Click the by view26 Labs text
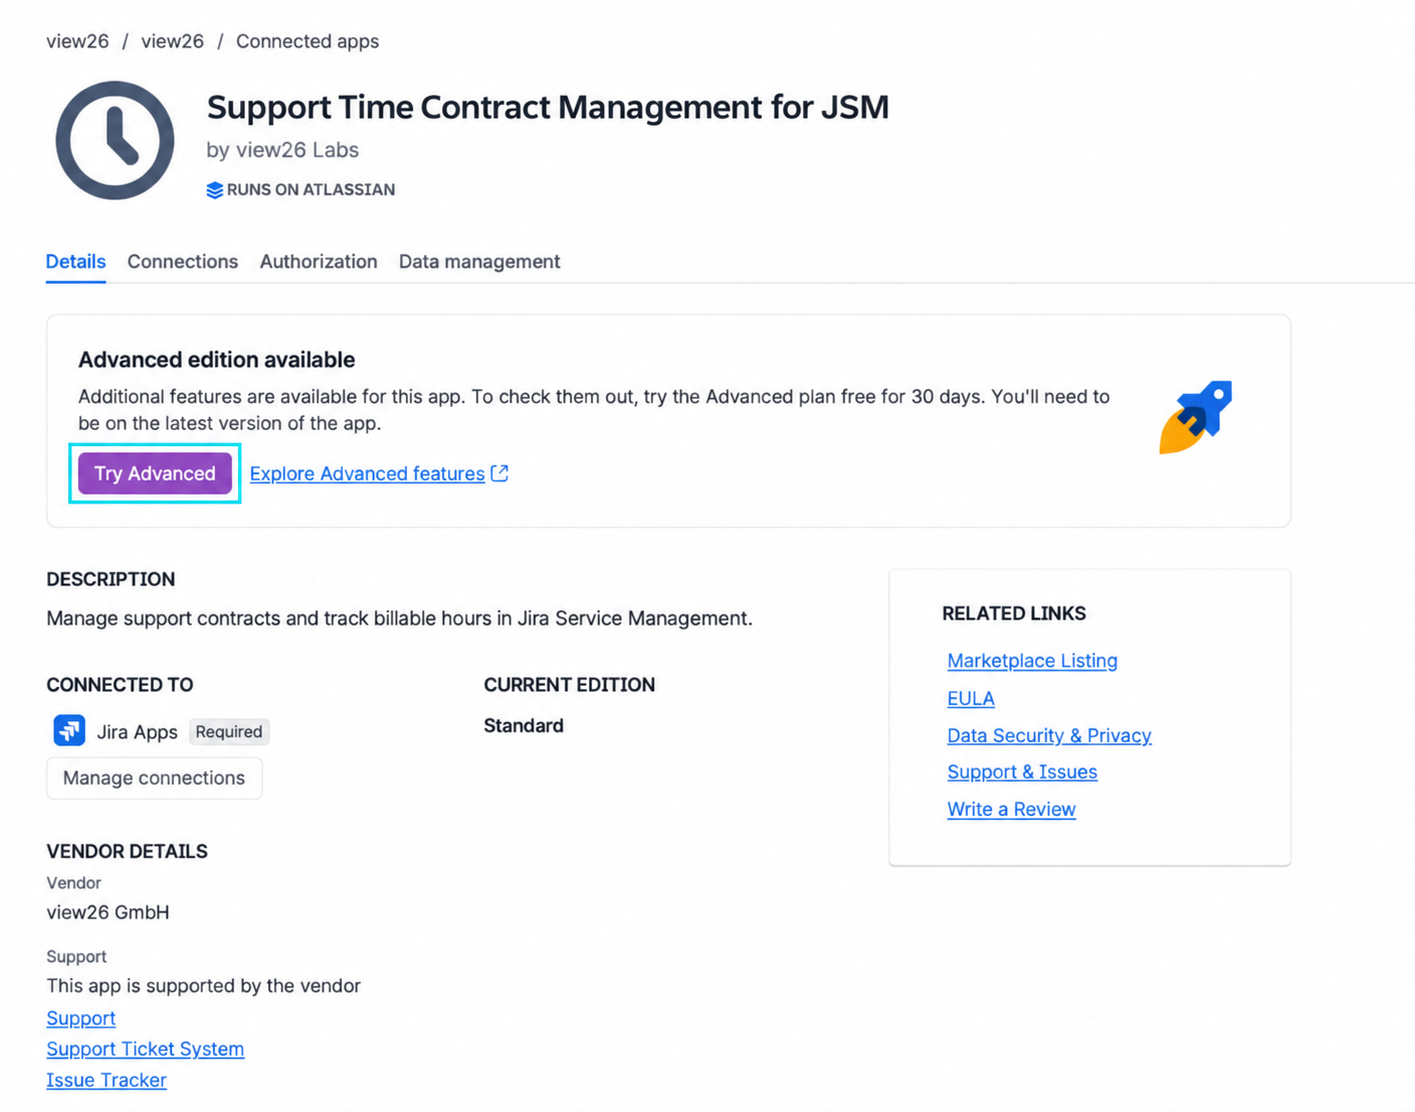 pos(282,150)
